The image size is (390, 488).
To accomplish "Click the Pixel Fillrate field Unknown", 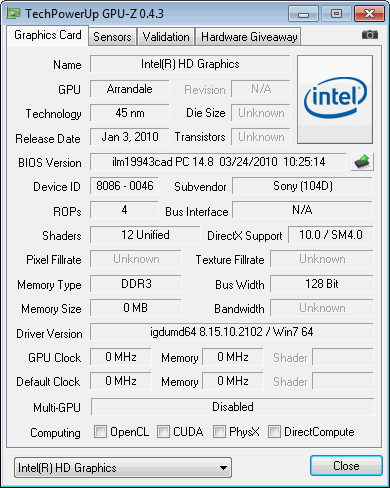I will 136,259.
